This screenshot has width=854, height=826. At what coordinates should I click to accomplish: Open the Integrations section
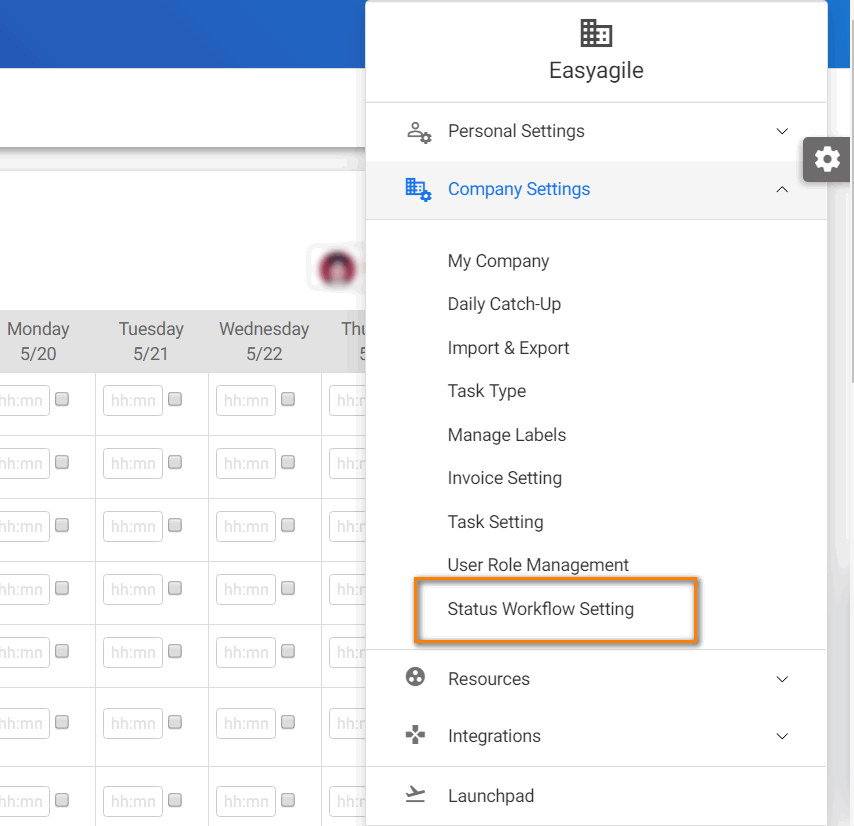pyautogui.click(x=596, y=736)
